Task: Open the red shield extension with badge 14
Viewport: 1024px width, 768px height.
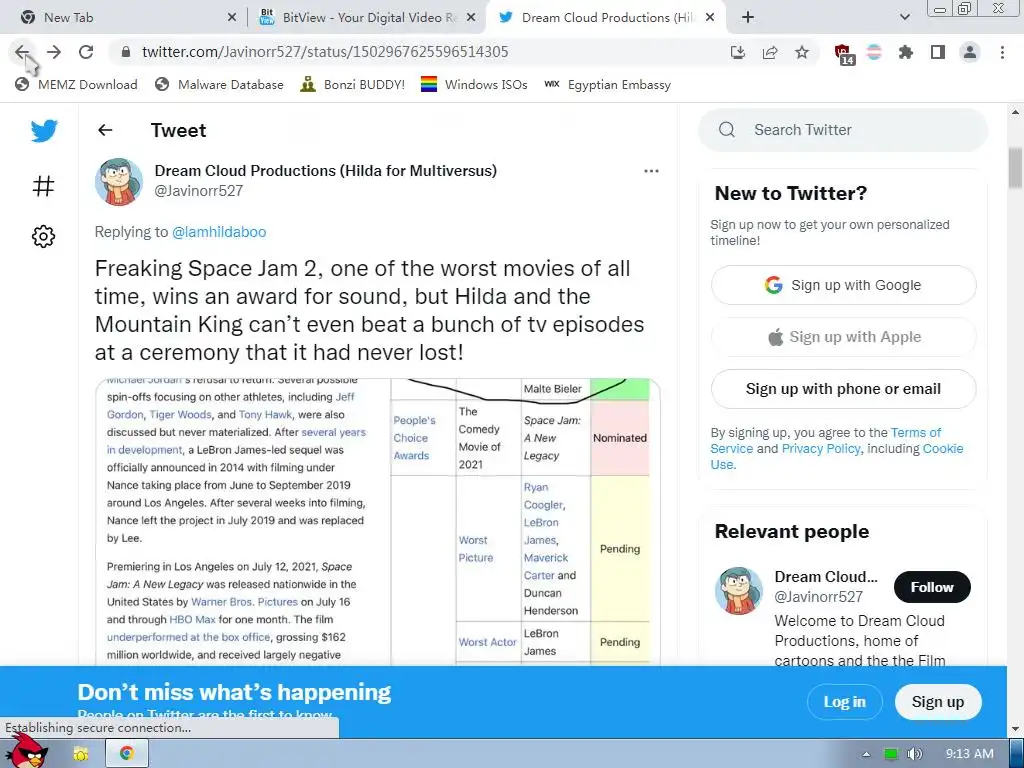Action: [x=844, y=54]
